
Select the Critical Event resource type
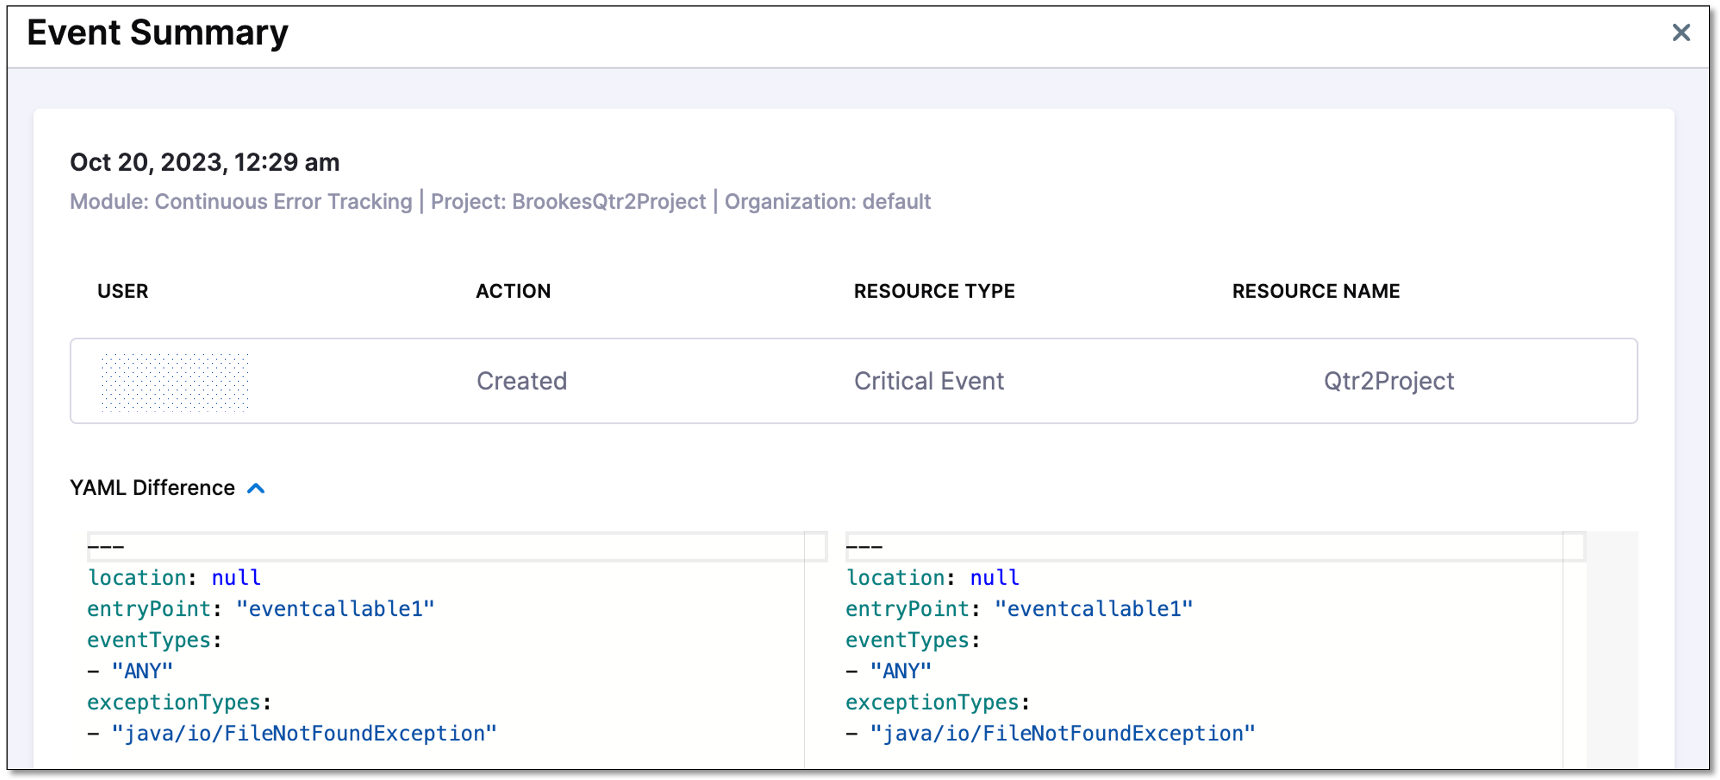928,381
